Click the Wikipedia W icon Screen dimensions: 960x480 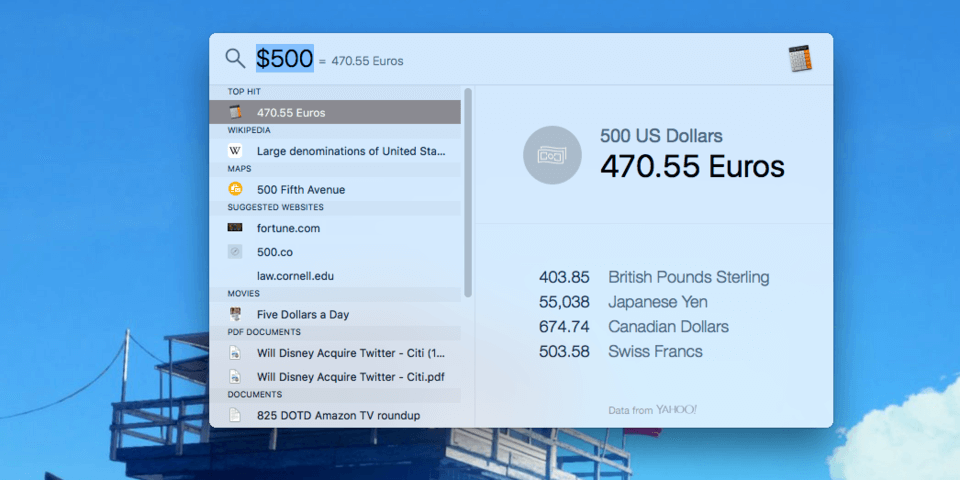click(x=235, y=151)
